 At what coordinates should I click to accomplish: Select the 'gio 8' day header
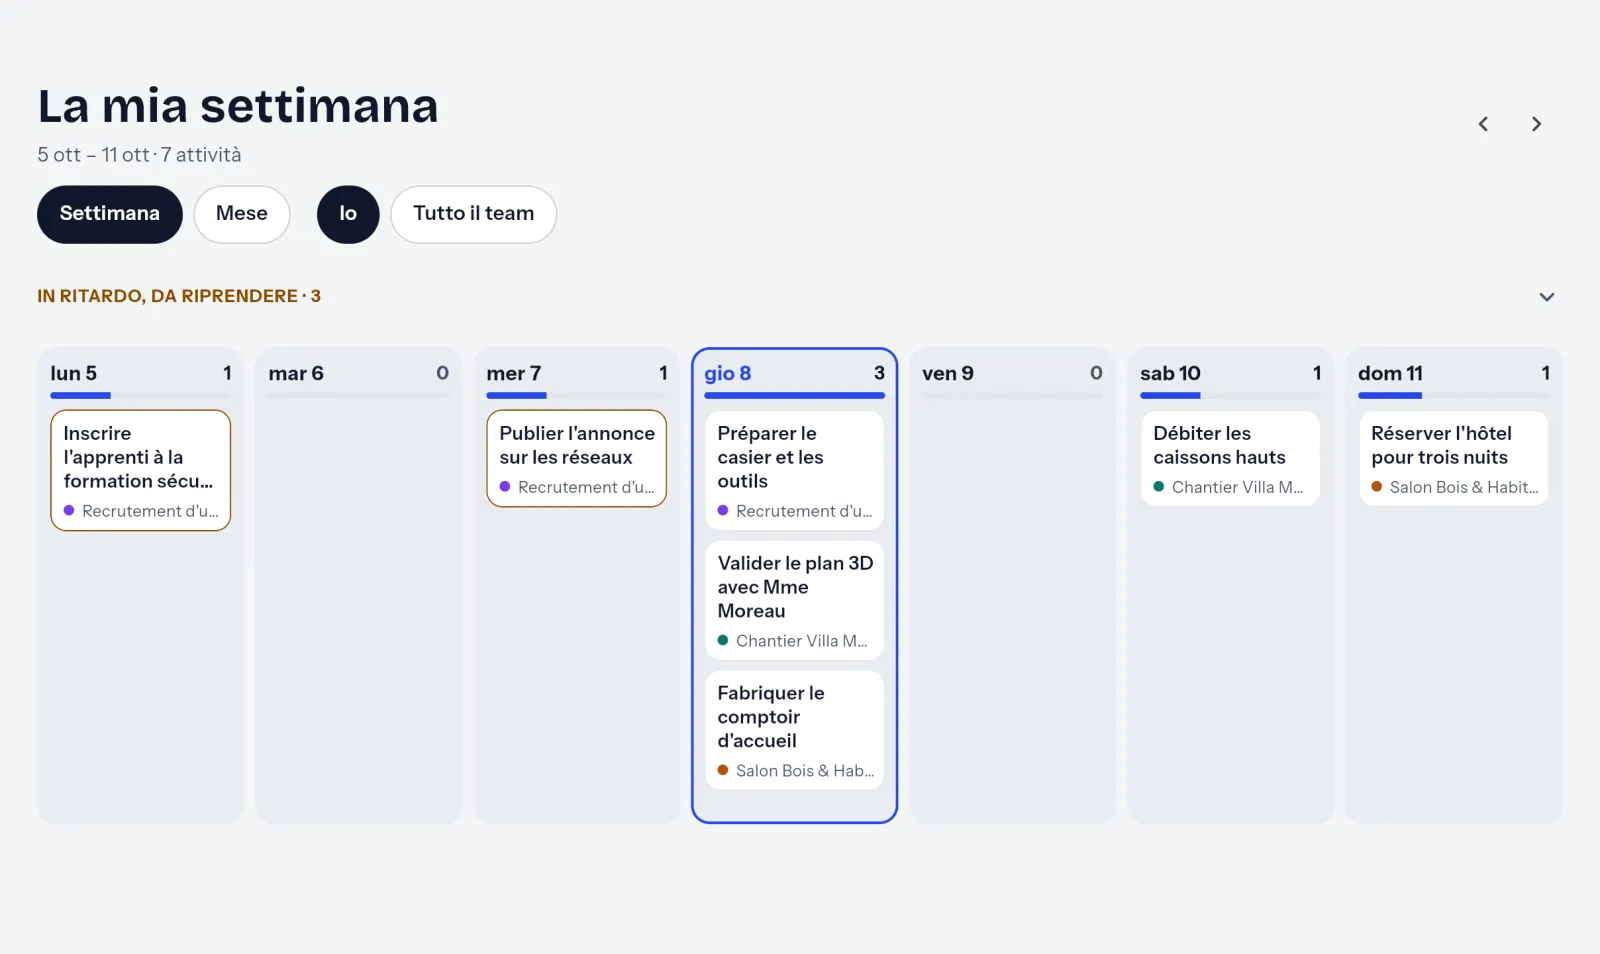[728, 373]
